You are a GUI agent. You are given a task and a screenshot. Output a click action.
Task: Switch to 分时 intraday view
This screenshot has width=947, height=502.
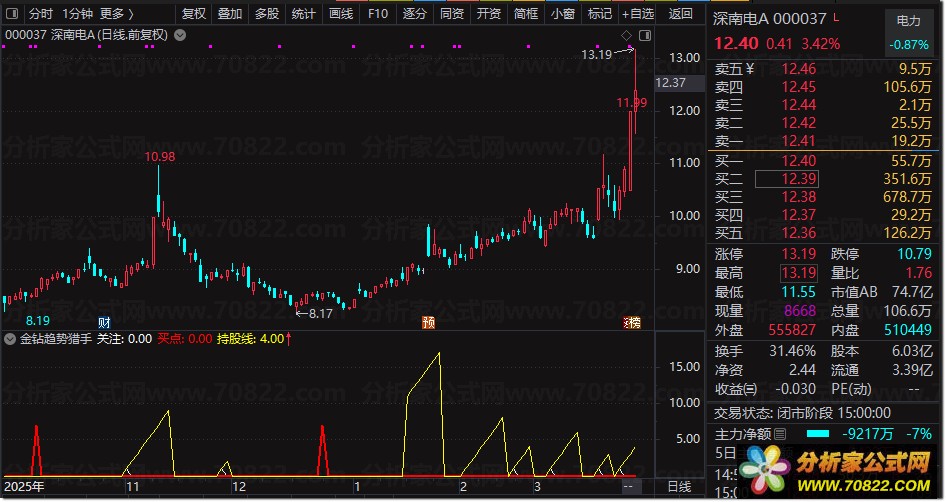[x=41, y=13]
